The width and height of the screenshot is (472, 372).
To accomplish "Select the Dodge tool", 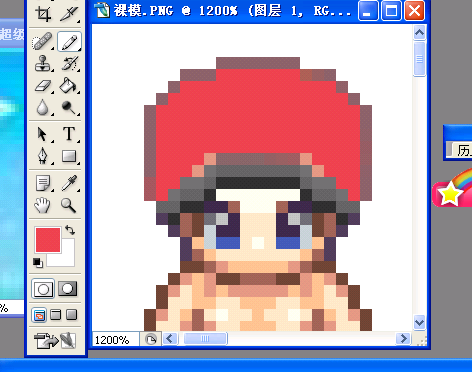I will coord(69,107).
